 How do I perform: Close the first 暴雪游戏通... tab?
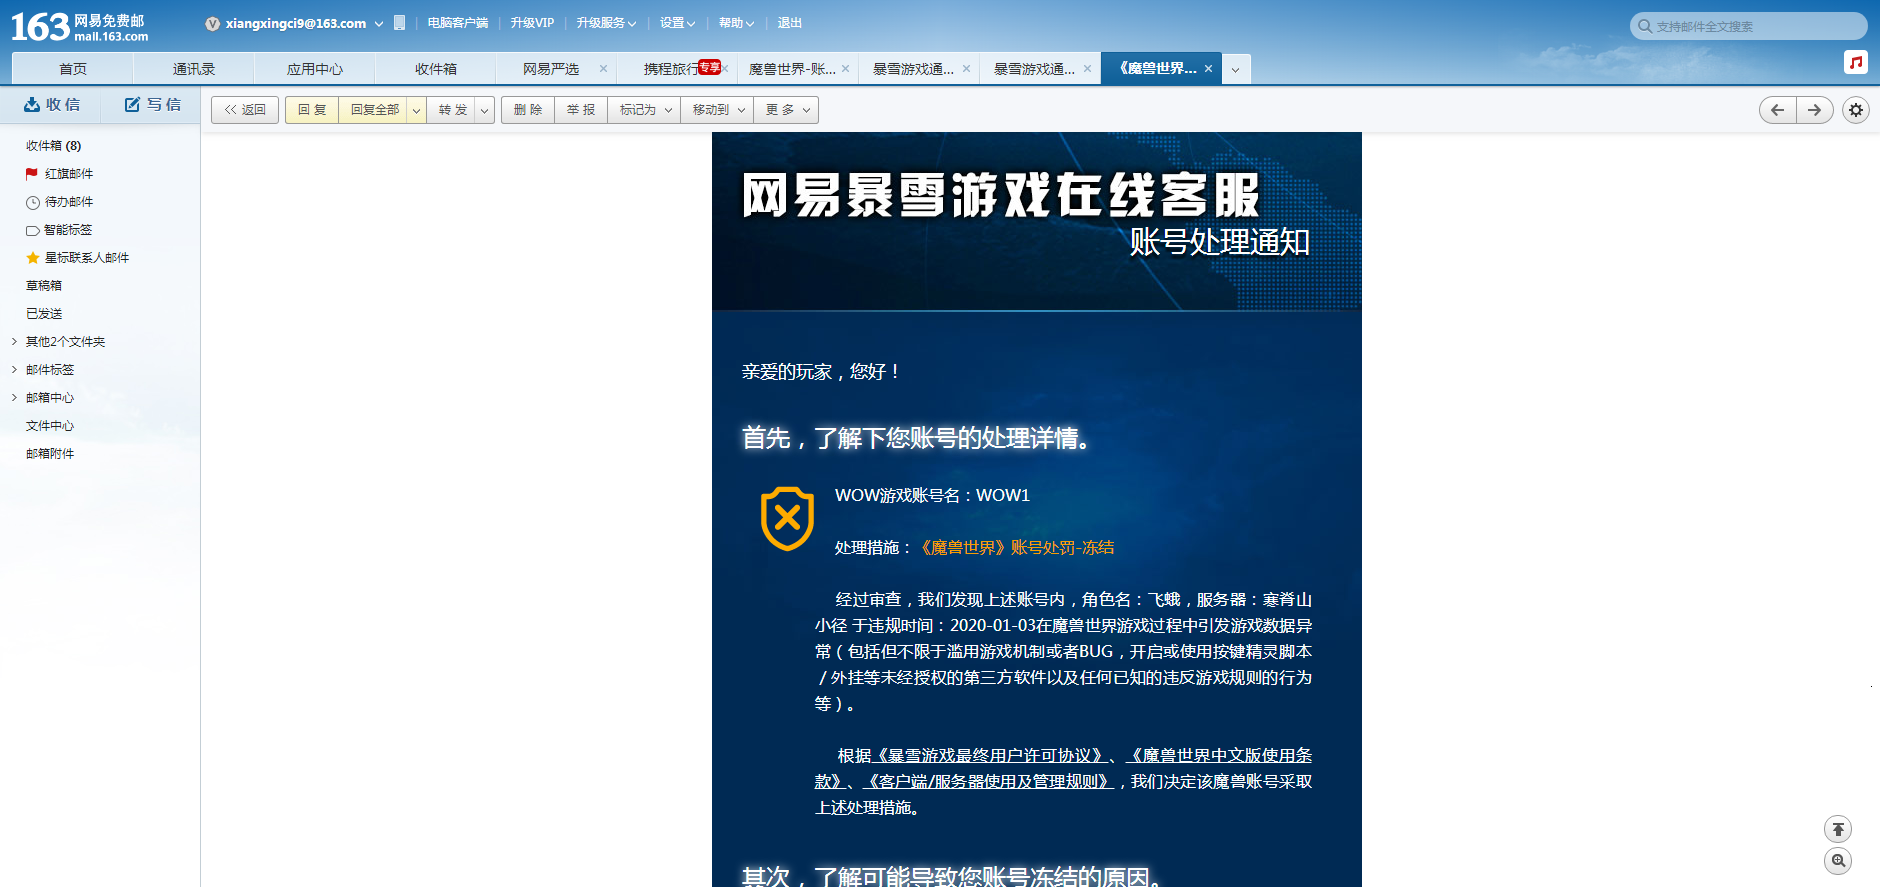966,69
